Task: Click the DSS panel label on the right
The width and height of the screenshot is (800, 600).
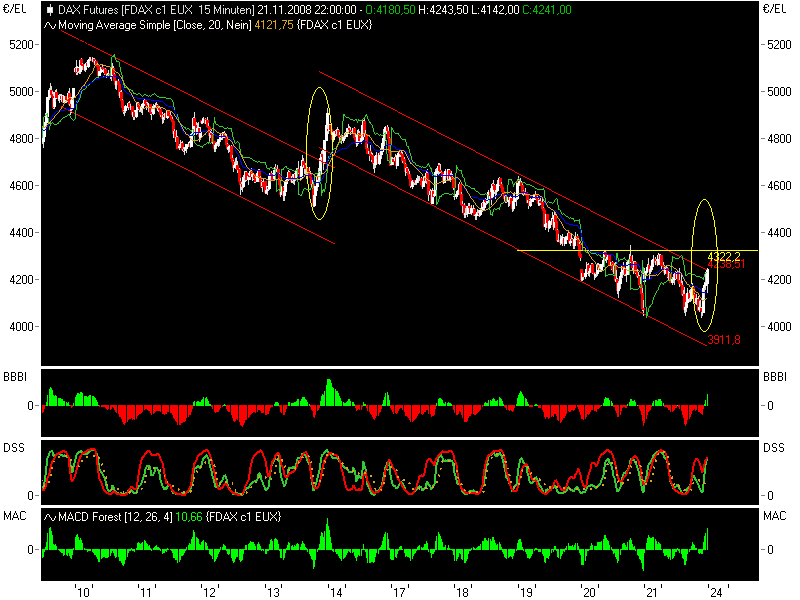Action: pyautogui.click(x=774, y=448)
